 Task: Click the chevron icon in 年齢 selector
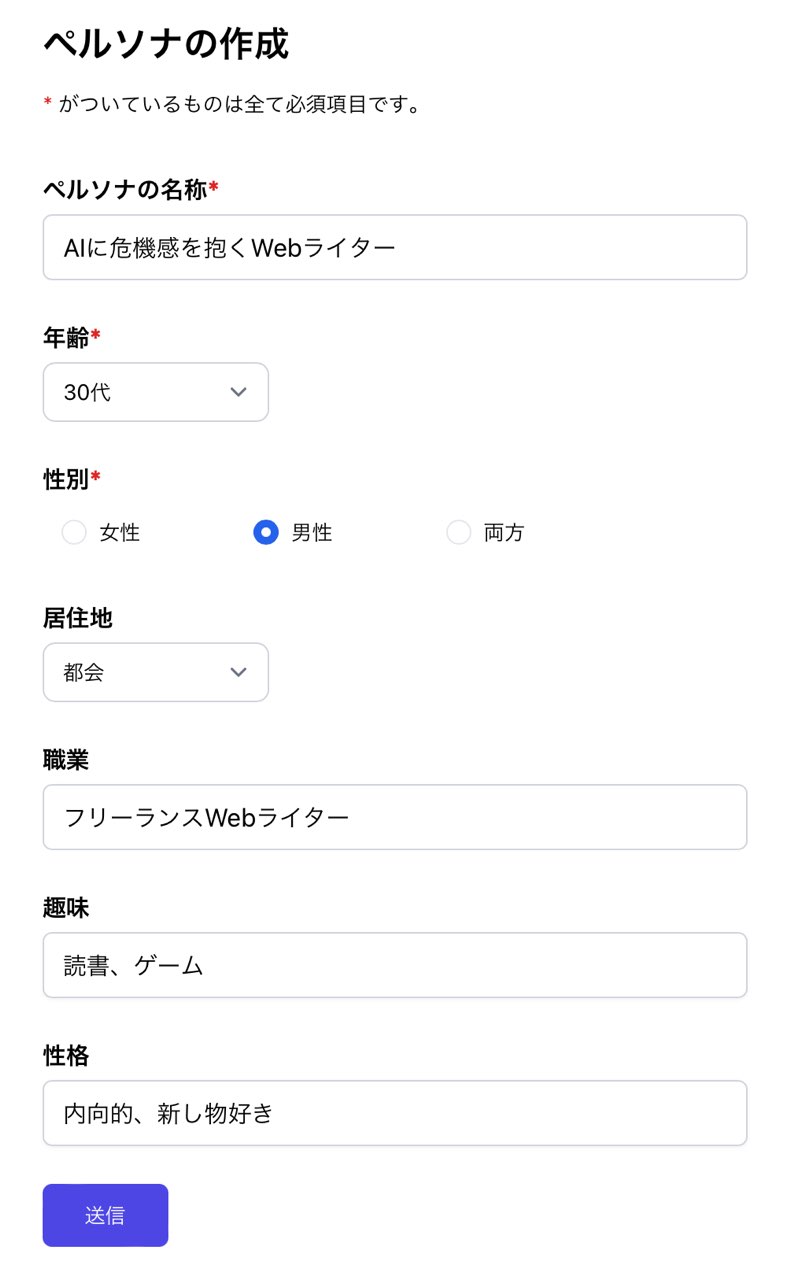238,392
